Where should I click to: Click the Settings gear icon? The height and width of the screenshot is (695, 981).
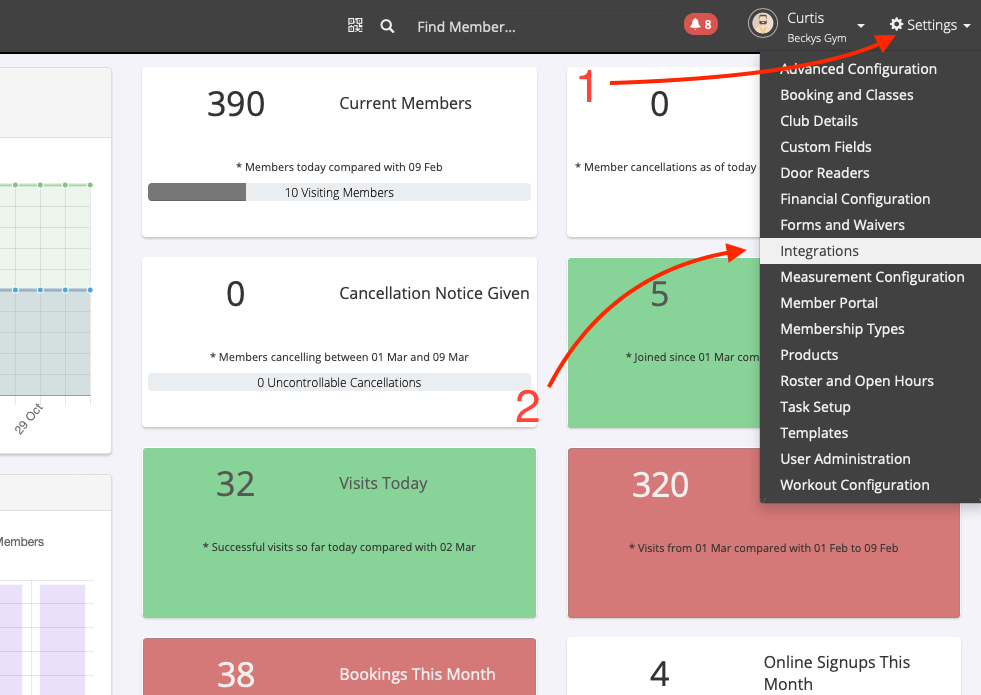click(x=896, y=25)
